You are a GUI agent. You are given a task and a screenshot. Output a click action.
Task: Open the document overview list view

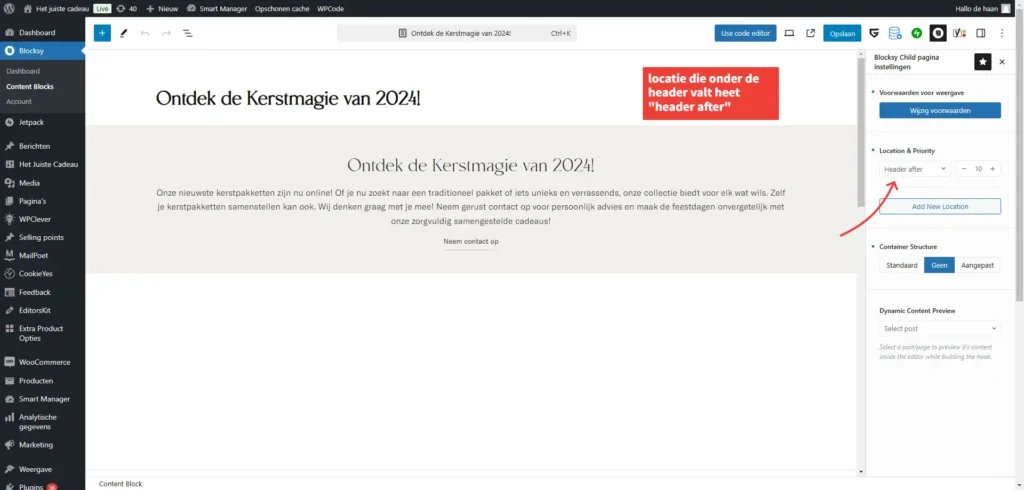tap(187, 33)
